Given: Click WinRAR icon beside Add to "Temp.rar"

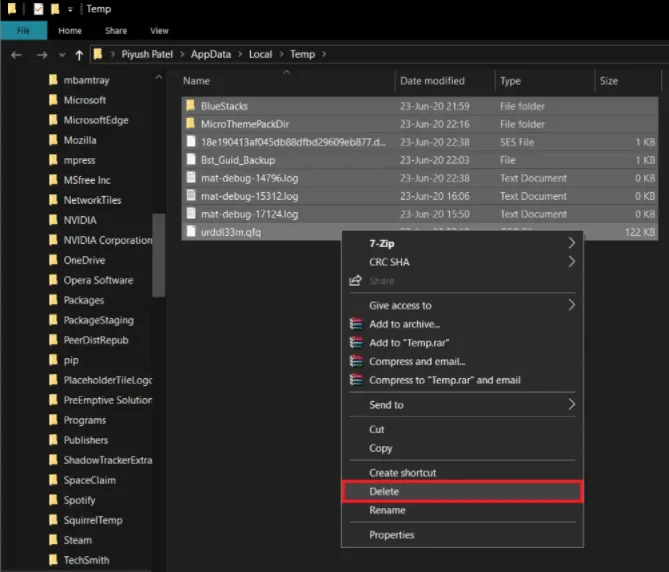Looking at the screenshot, I should [x=356, y=343].
